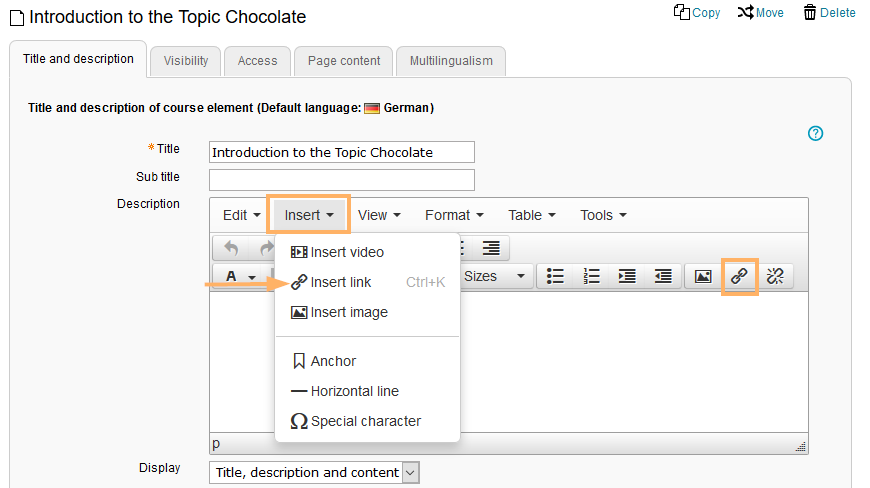This screenshot has height=488, width=870.
Task: Expand the font Sizes dropdown
Action: point(495,276)
